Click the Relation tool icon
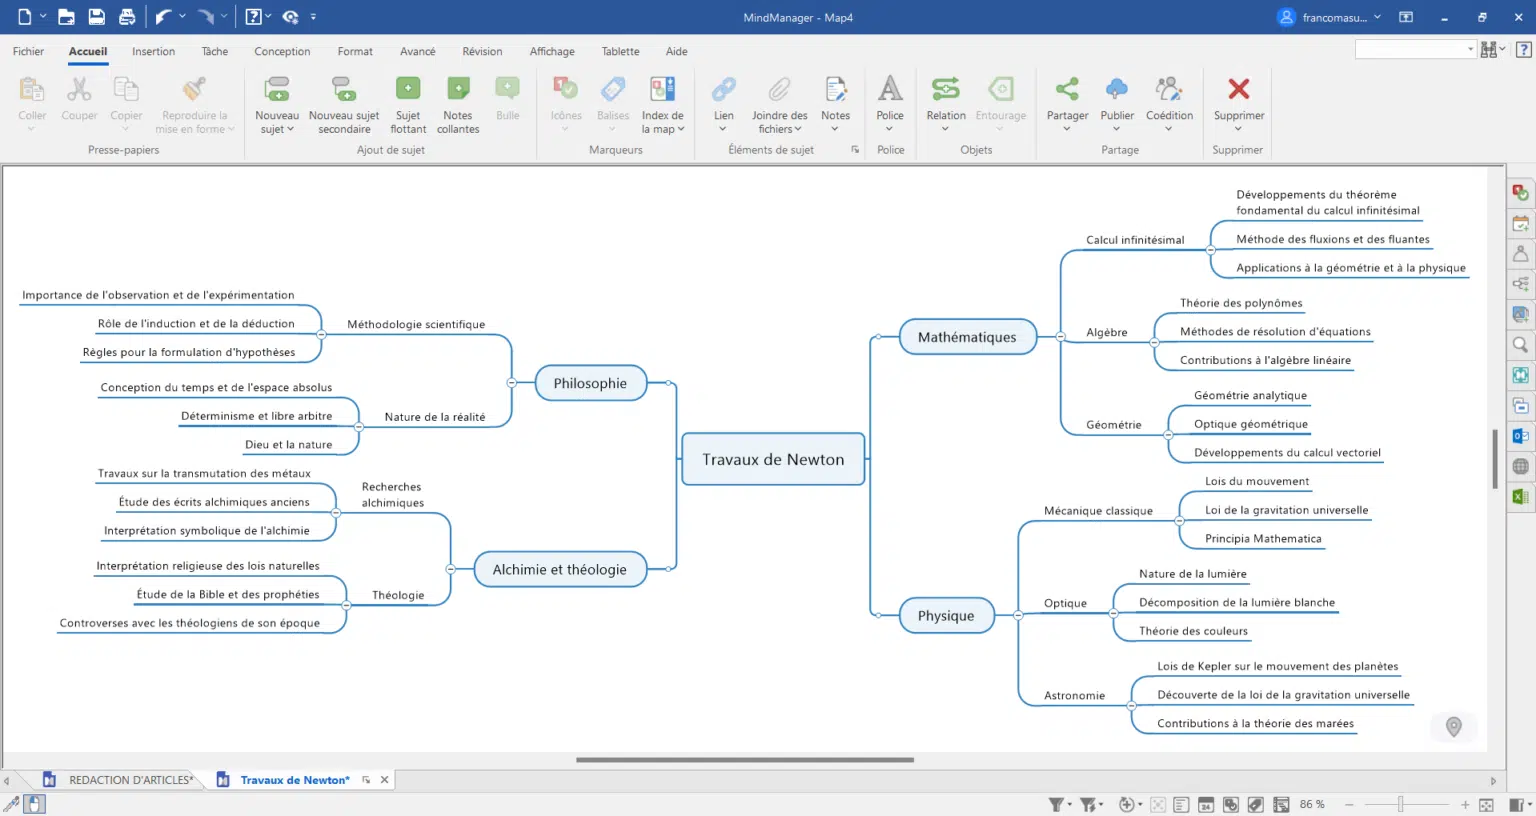This screenshot has width=1536, height=816. click(945, 90)
